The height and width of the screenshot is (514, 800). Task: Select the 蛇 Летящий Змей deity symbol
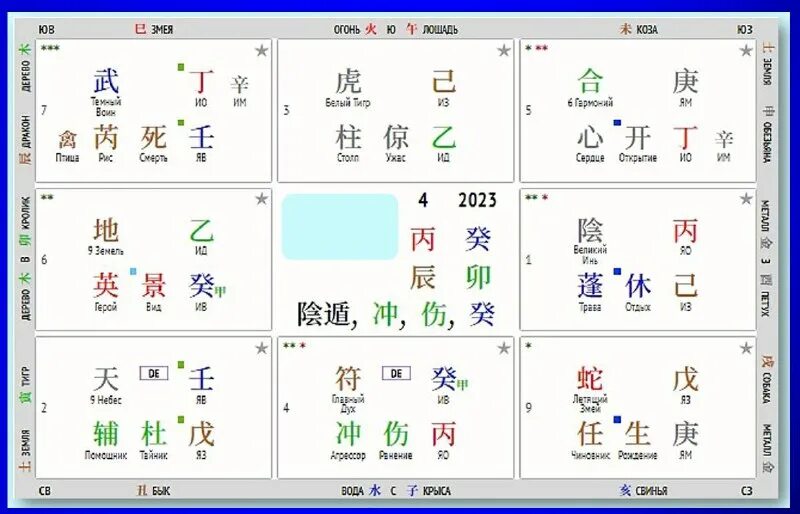590,379
